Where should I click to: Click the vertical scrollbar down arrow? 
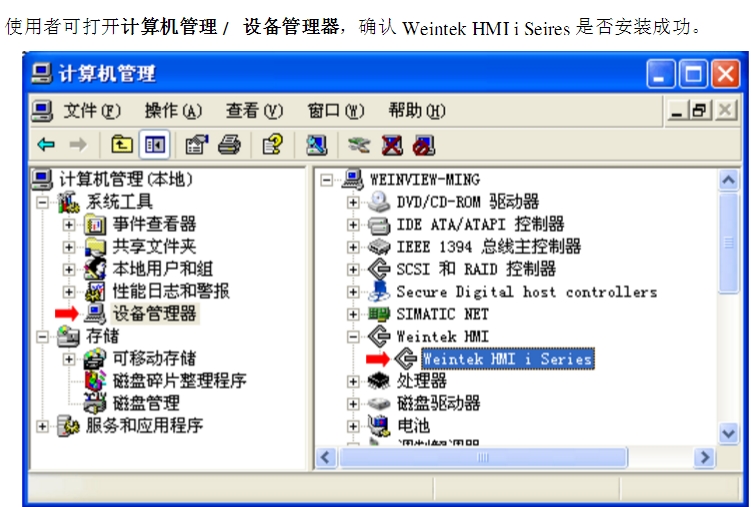[729, 434]
